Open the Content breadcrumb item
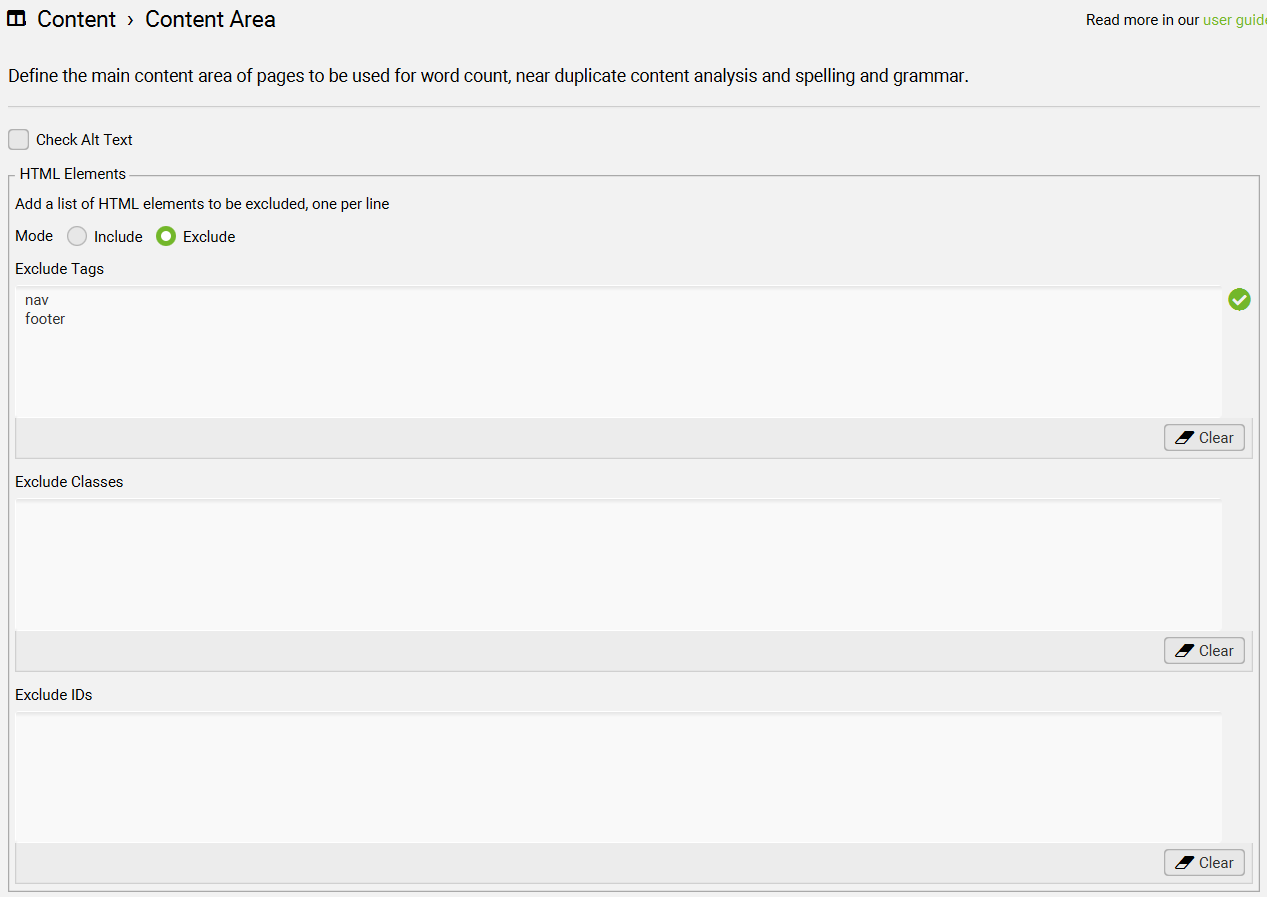 point(77,19)
